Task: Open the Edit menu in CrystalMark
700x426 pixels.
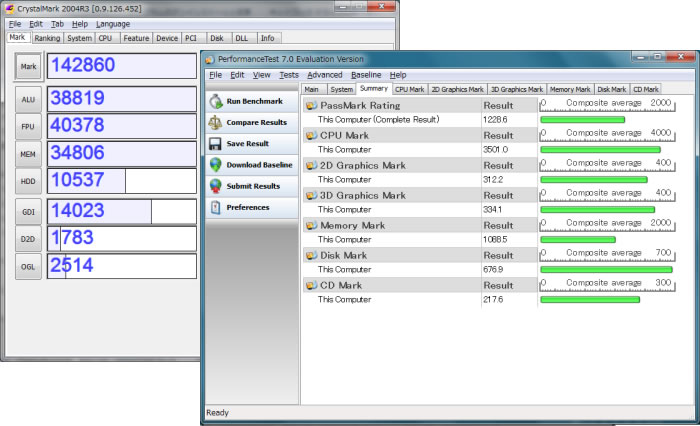Action: click(x=36, y=24)
